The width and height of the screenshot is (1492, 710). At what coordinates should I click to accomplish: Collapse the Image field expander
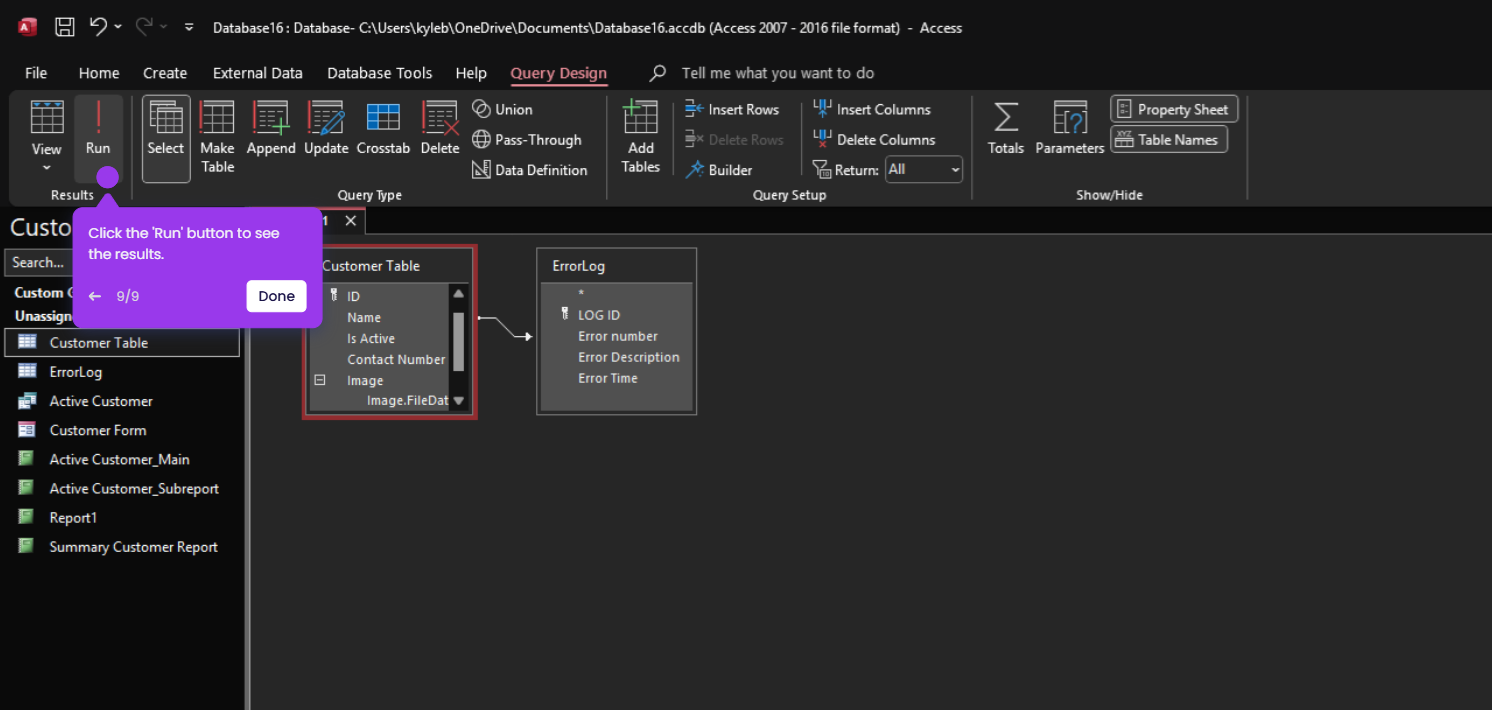tap(320, 380)
